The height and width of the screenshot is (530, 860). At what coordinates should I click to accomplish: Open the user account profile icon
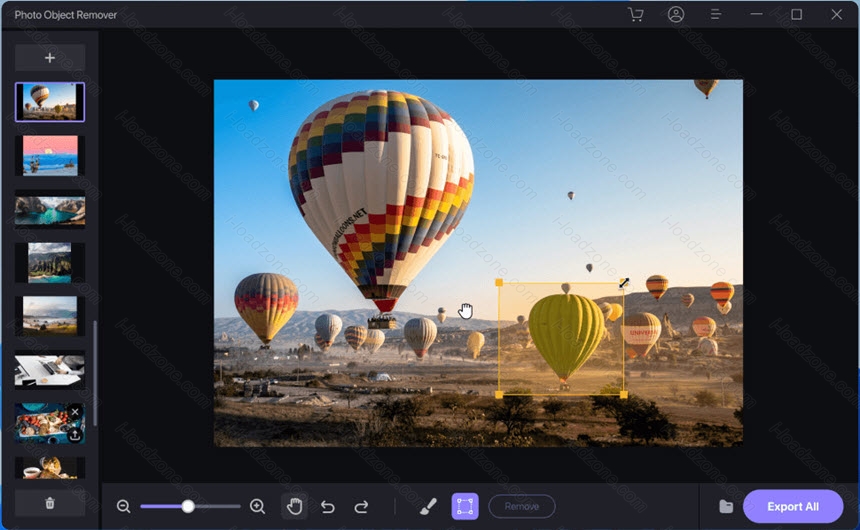[676, 14]
